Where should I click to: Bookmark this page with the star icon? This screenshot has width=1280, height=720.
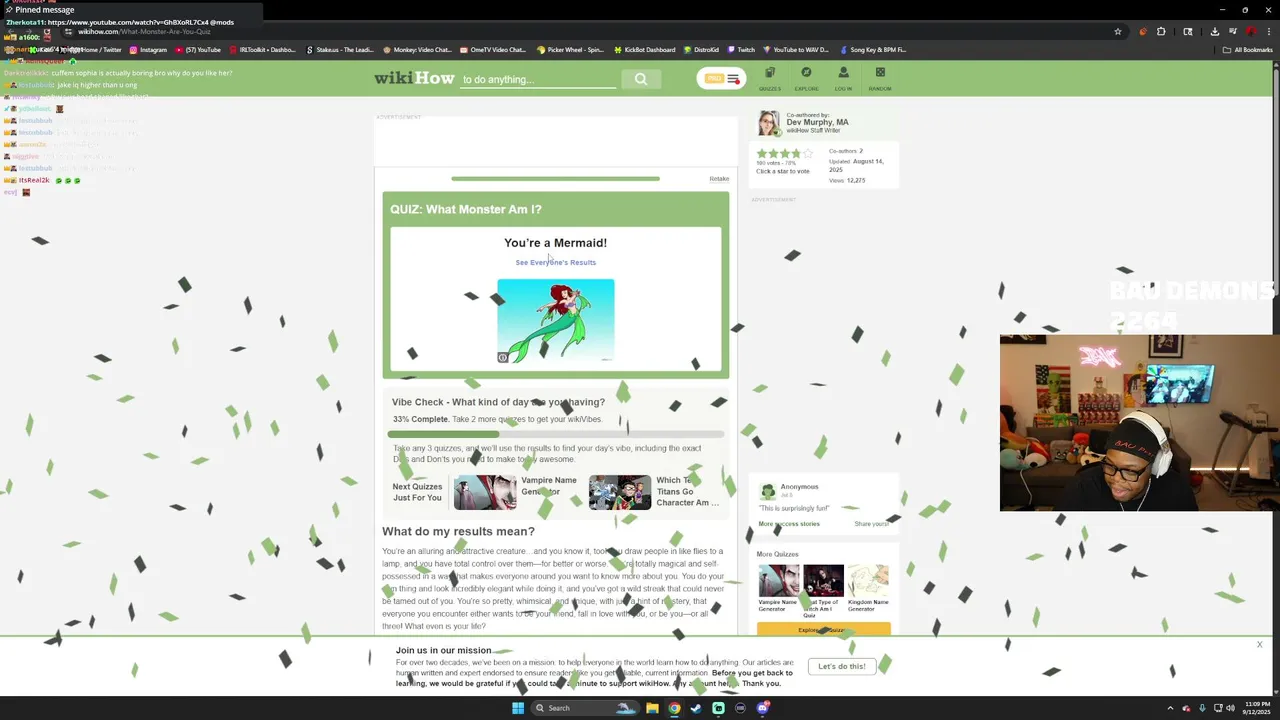[x=1118, y=31]
